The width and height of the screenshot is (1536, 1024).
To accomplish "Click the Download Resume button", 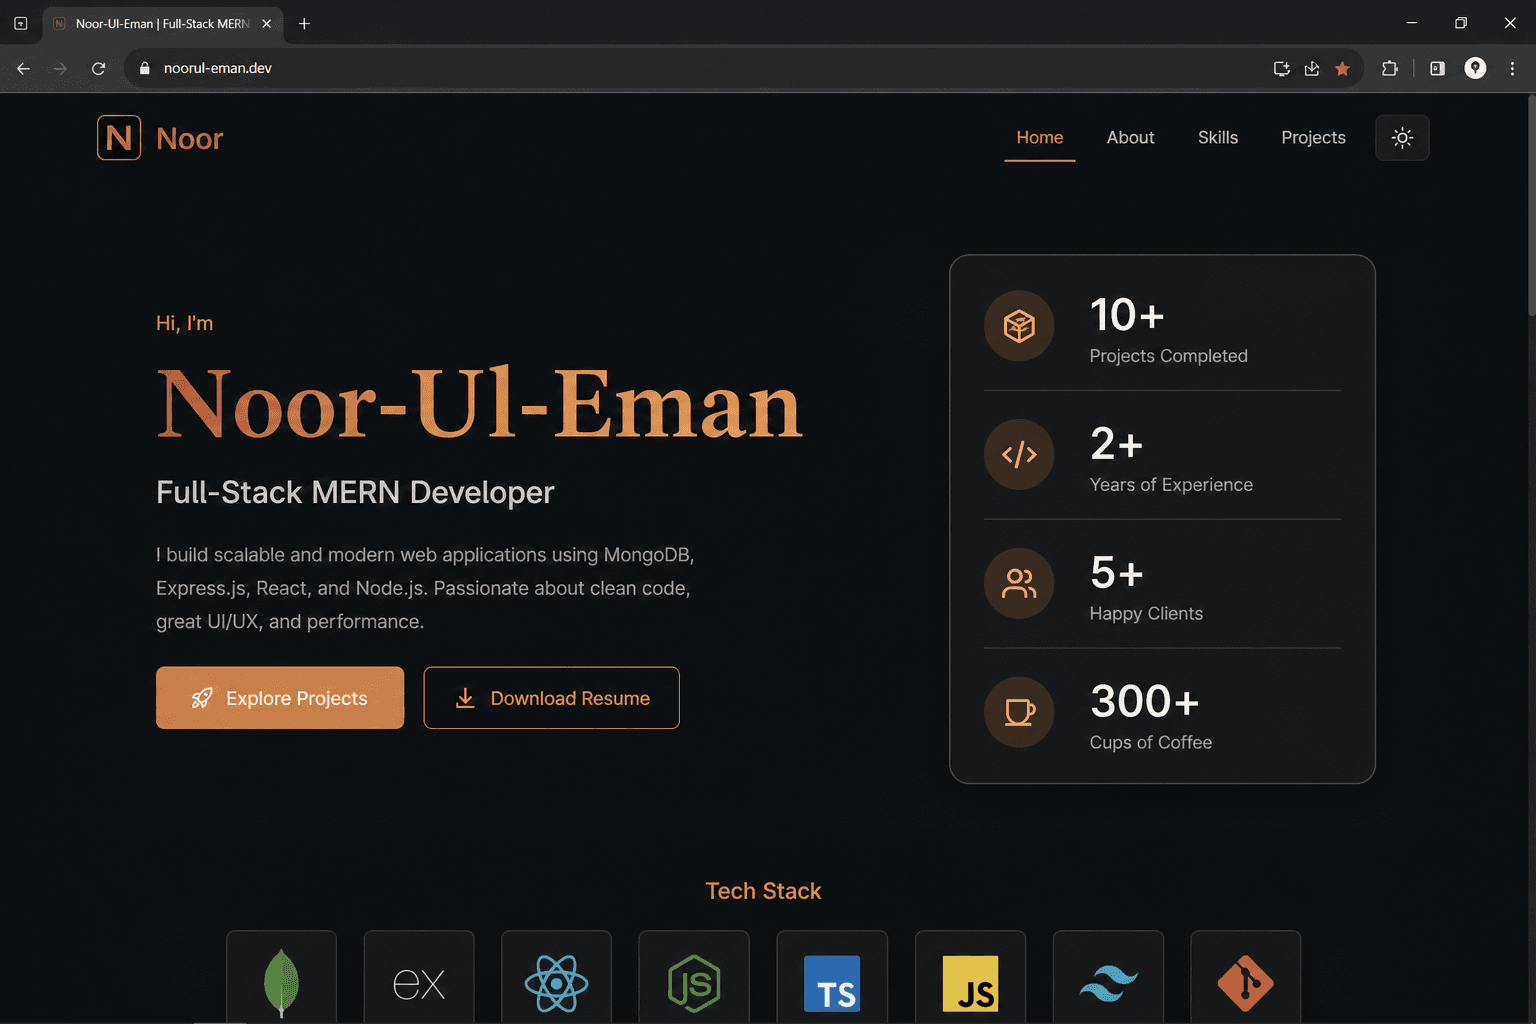I will (x=551, y=698).
